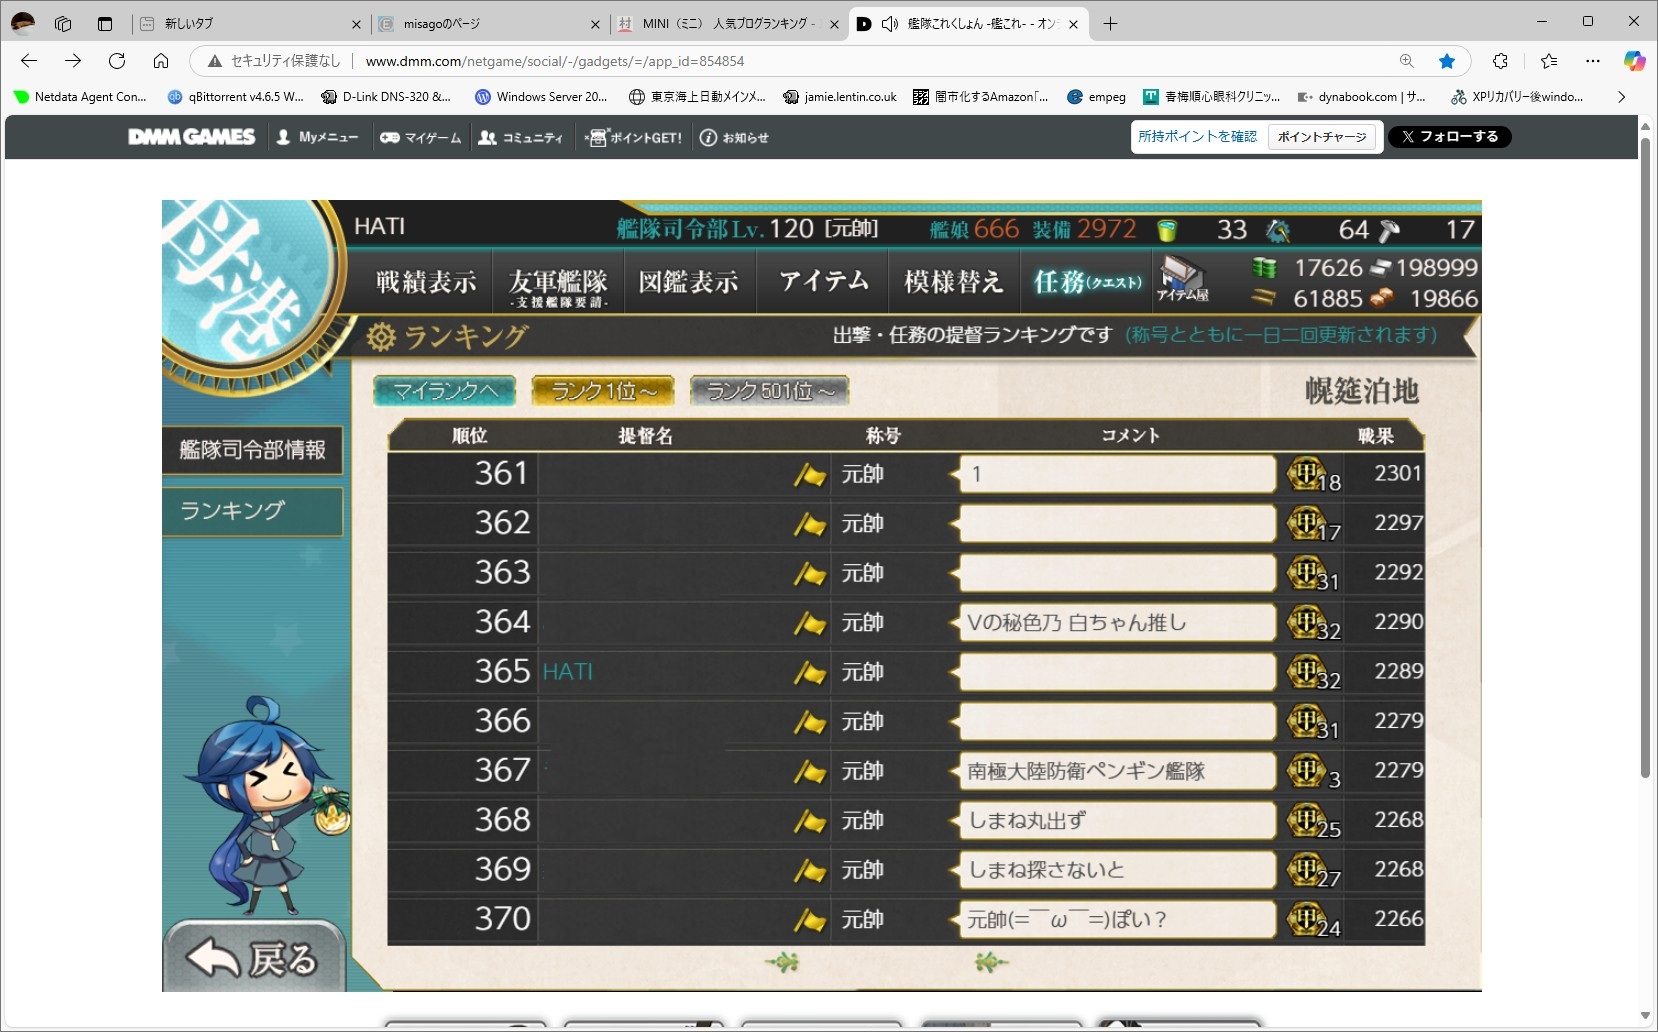Open マイゲーム in DMM header
1658x1032 pixels.
click(x=421, y=137)
